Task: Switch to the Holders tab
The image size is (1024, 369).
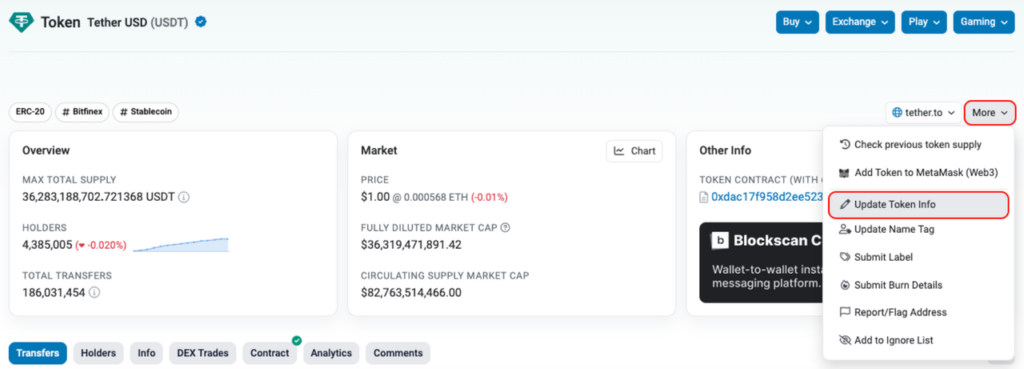Action: 98,353
